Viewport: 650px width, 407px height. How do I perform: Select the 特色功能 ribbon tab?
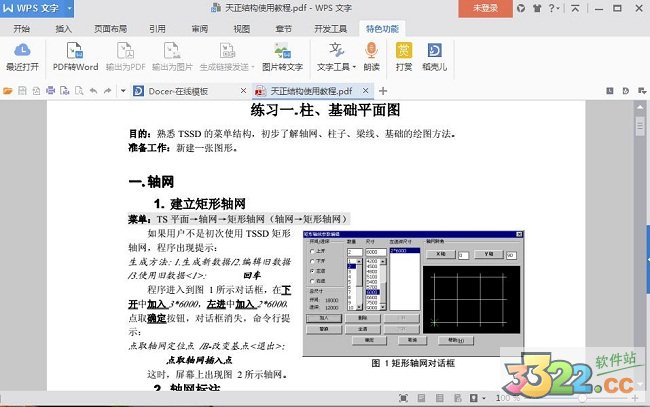point(382,29)
